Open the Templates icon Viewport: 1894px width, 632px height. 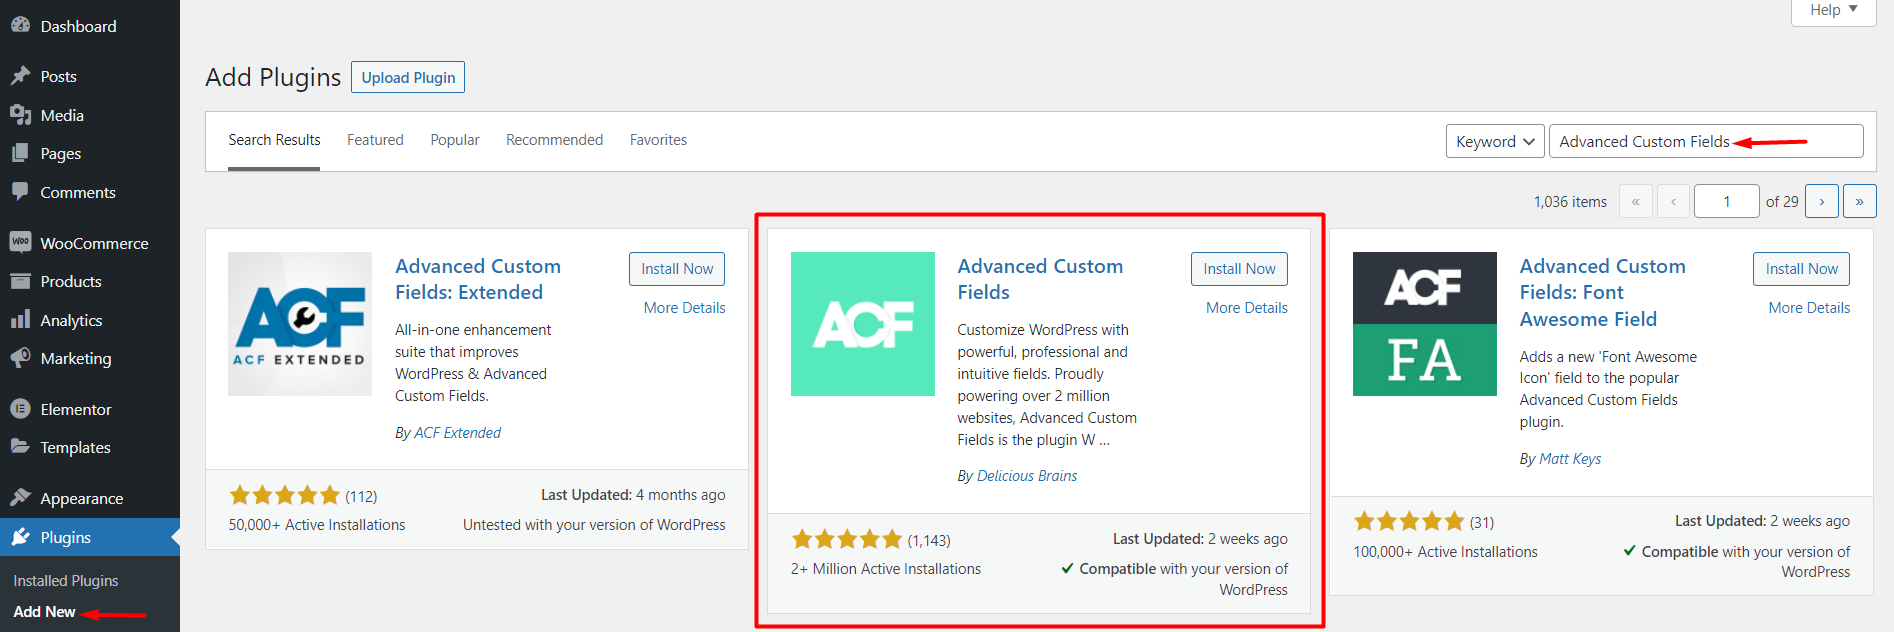pos(23,447)
